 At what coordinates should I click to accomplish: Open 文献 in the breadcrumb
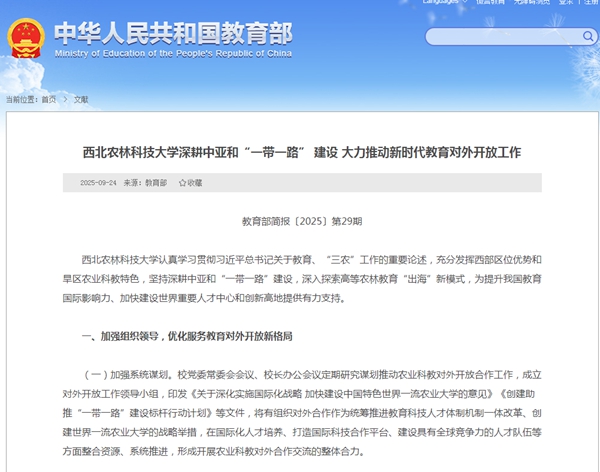pos(81,100)
